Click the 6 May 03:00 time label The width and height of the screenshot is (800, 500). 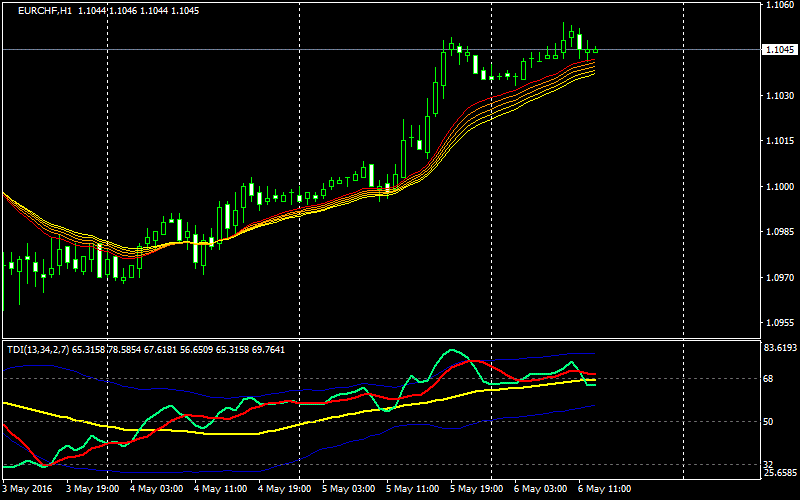click(540, 489)
